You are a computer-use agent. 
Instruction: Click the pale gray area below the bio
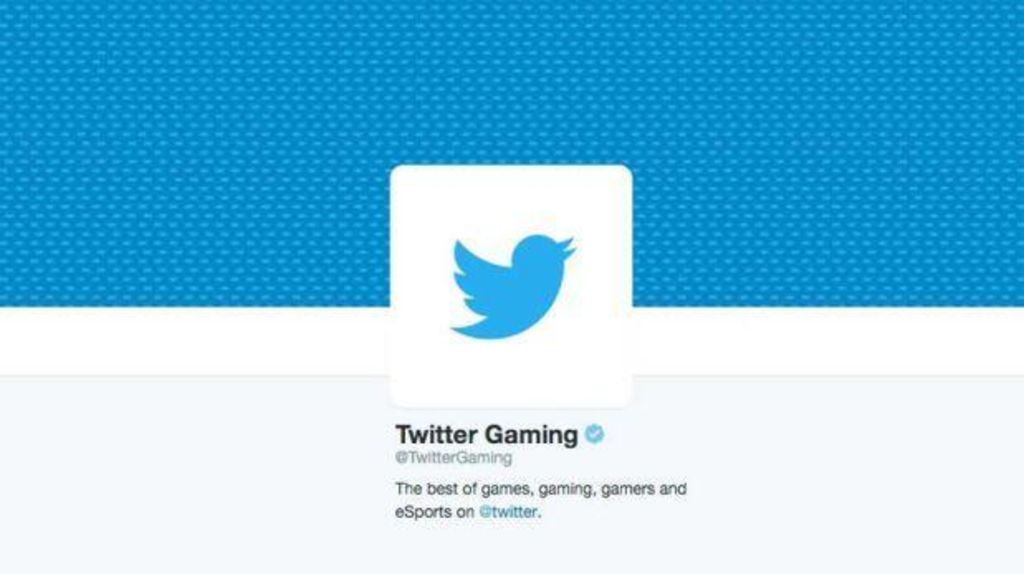[512, 549]
